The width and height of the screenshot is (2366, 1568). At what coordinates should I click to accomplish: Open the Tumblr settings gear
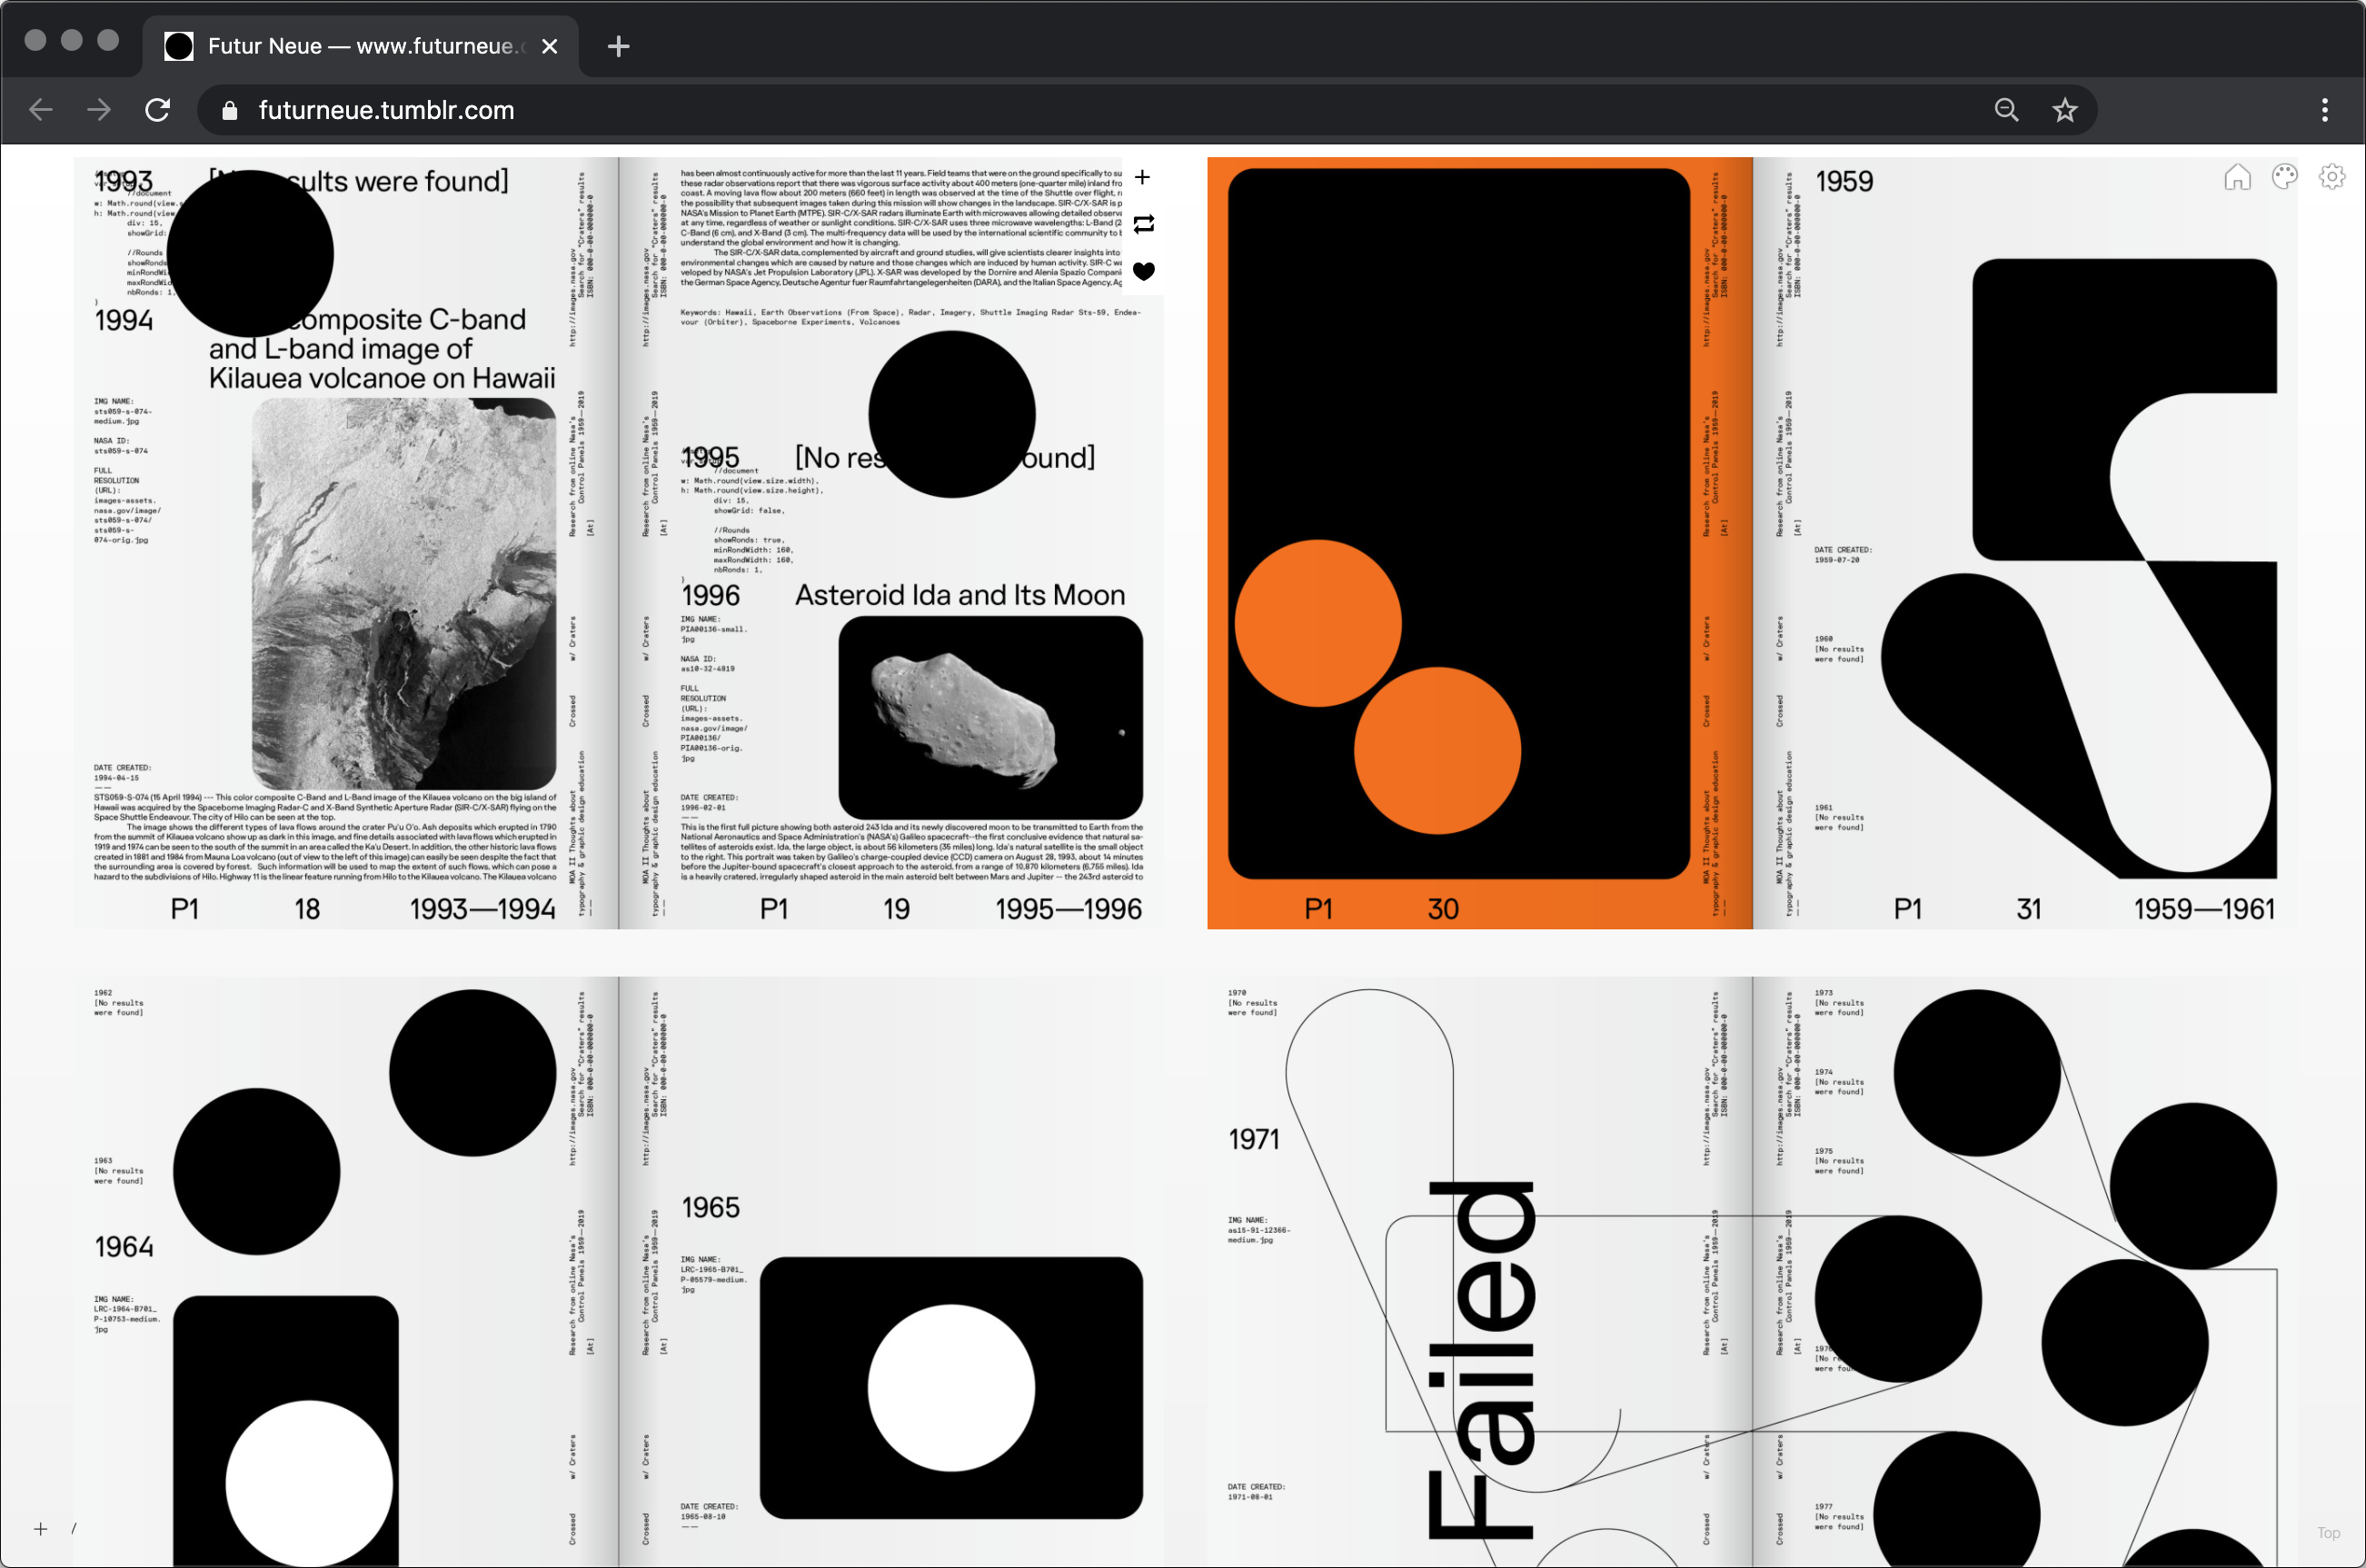2332,177
